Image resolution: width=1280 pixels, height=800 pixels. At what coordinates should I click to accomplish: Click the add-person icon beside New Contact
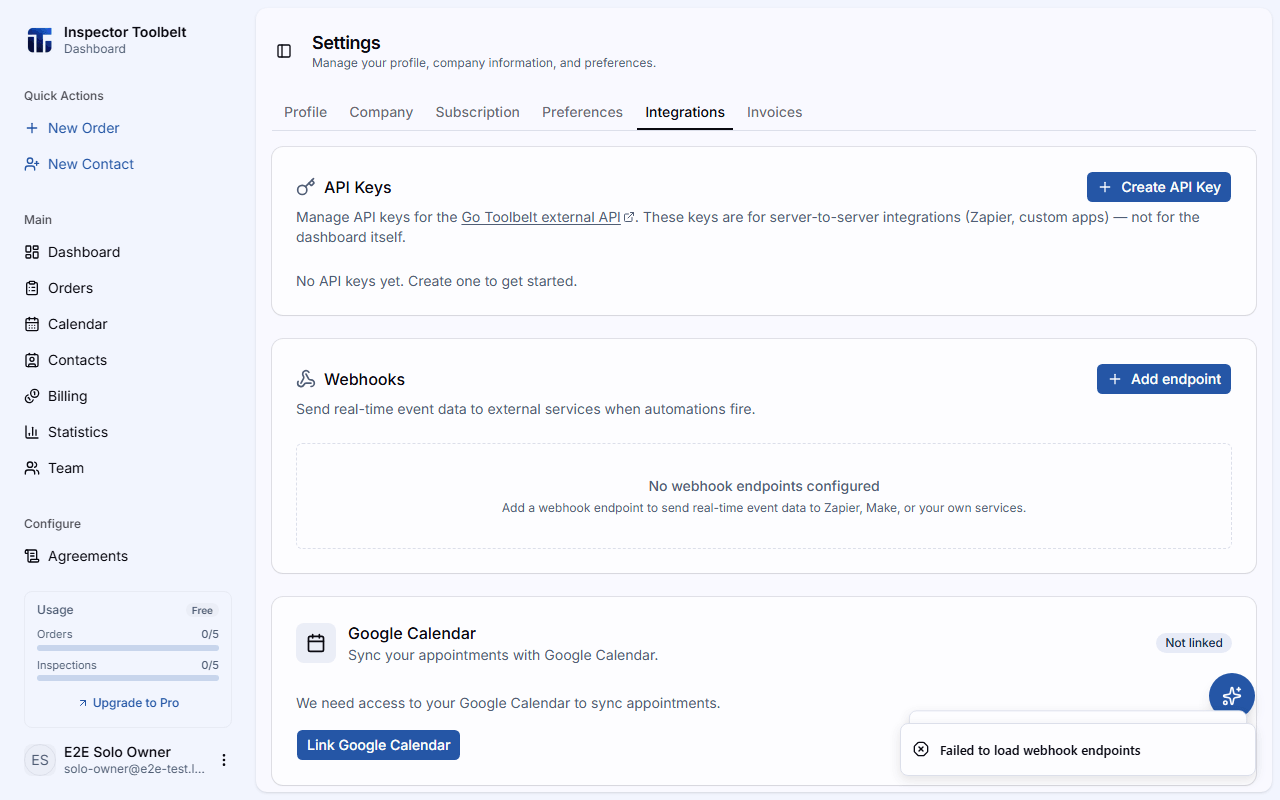pyautogui.click(x=32, y=164)
